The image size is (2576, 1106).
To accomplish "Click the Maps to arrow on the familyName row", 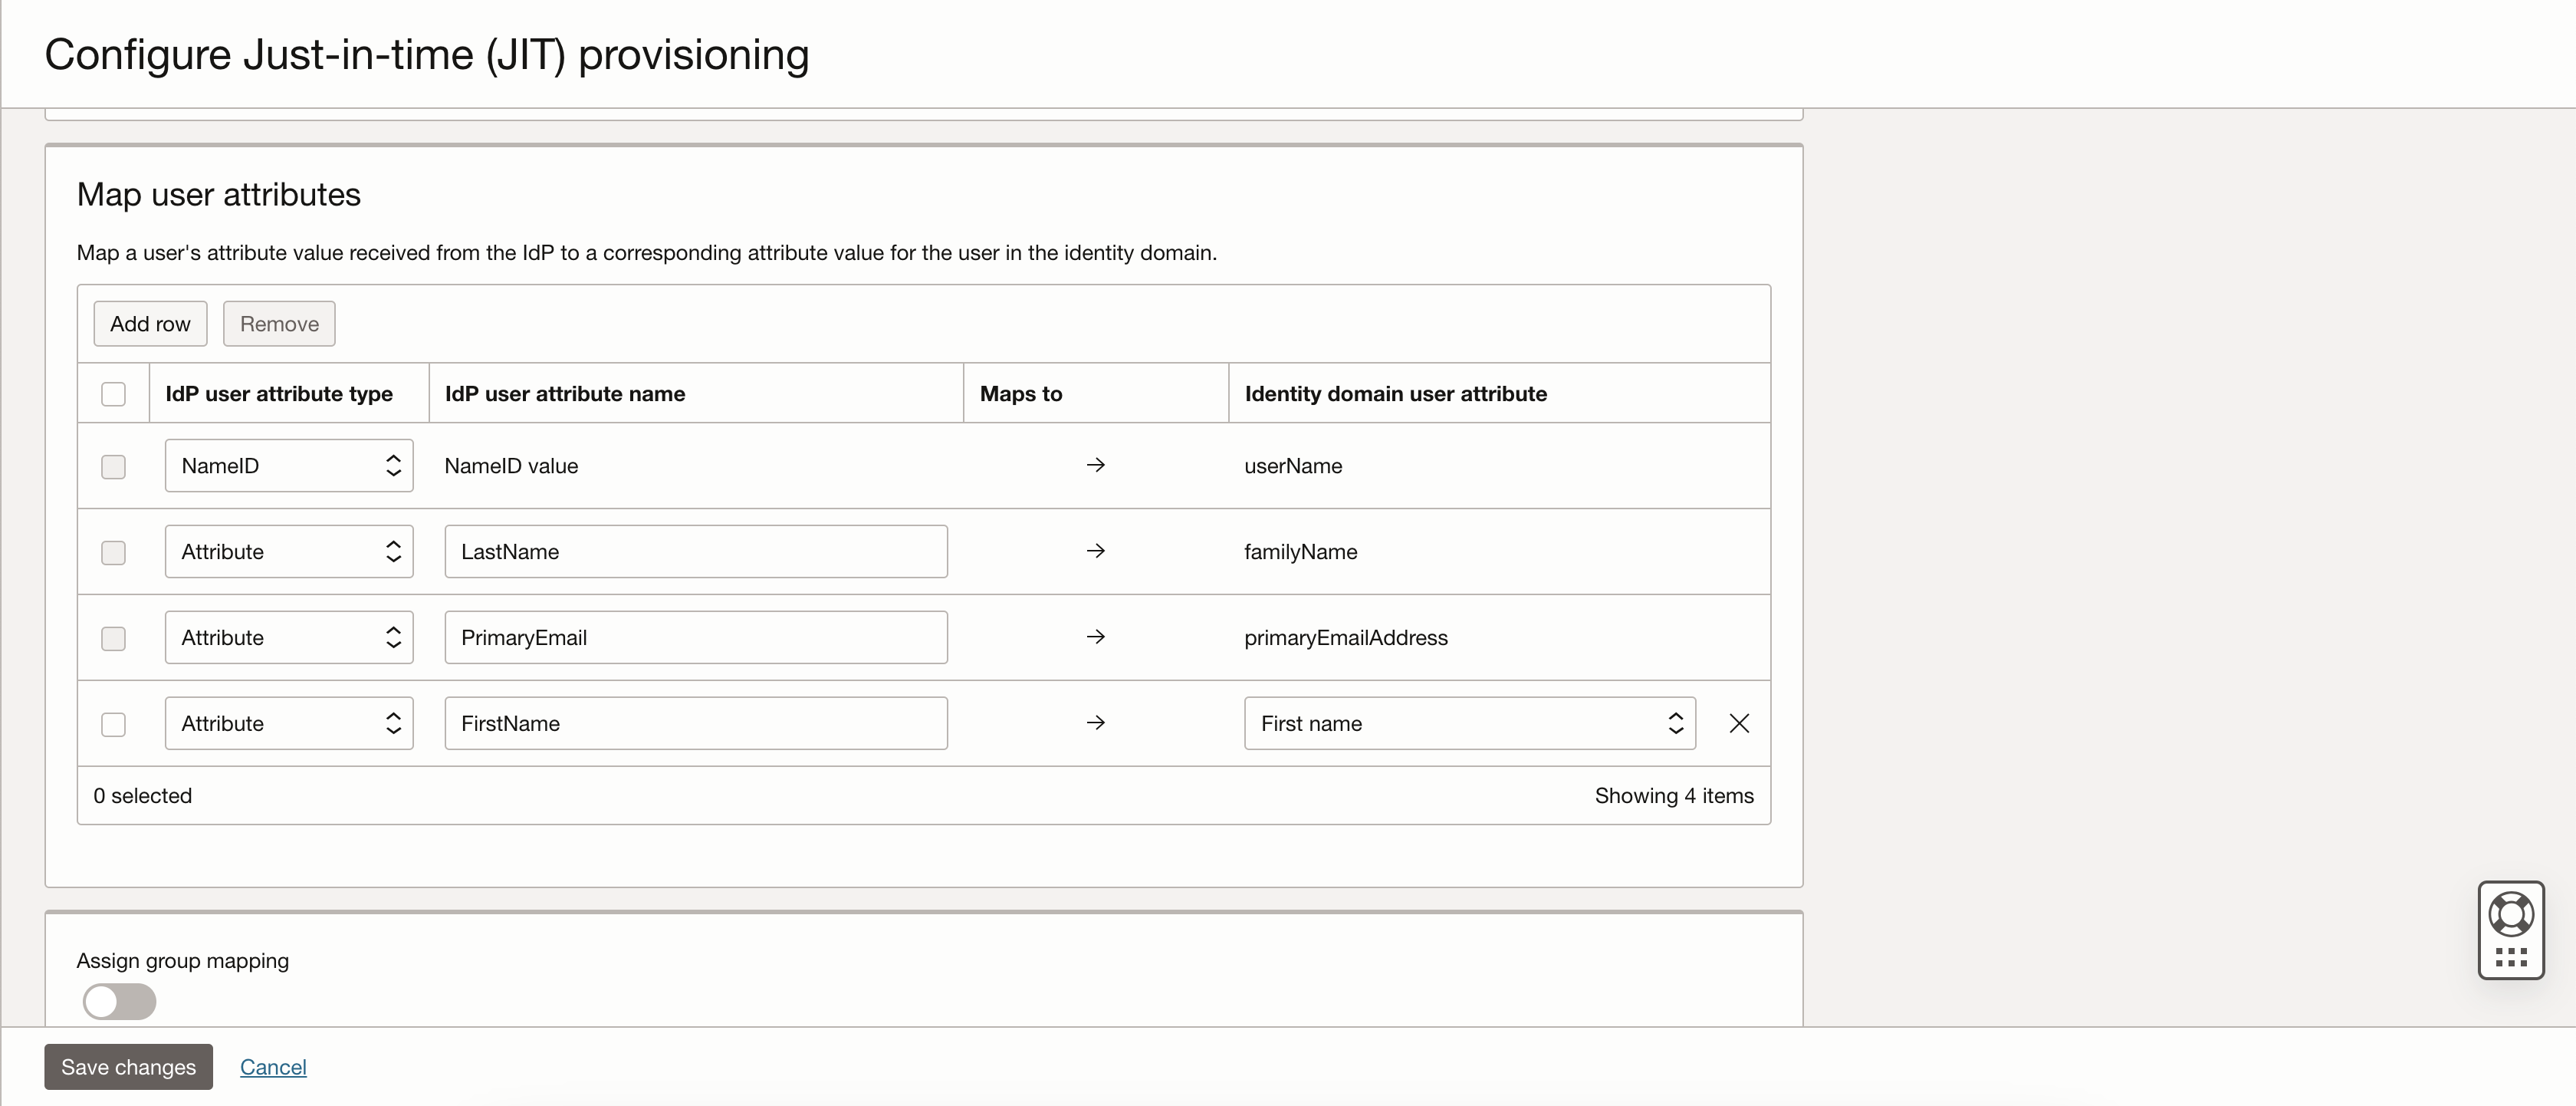I will tap(1096, 550).
